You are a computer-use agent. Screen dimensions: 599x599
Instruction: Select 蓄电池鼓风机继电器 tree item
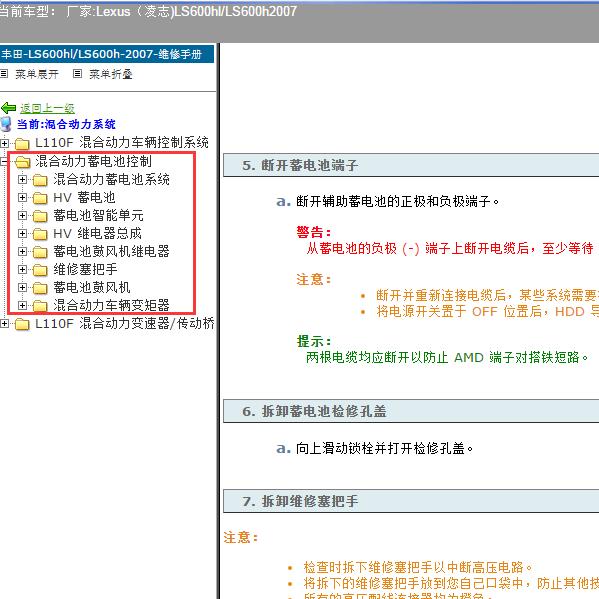112,251
